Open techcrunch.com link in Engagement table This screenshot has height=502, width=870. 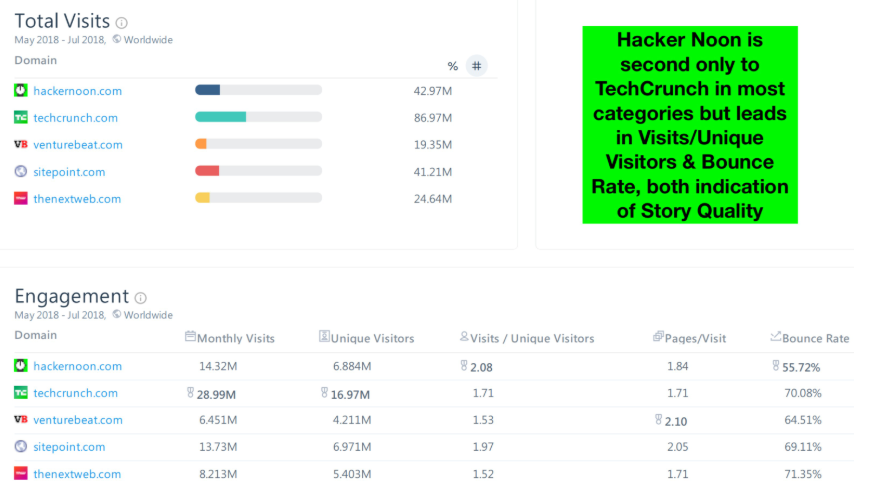point(75,393)
